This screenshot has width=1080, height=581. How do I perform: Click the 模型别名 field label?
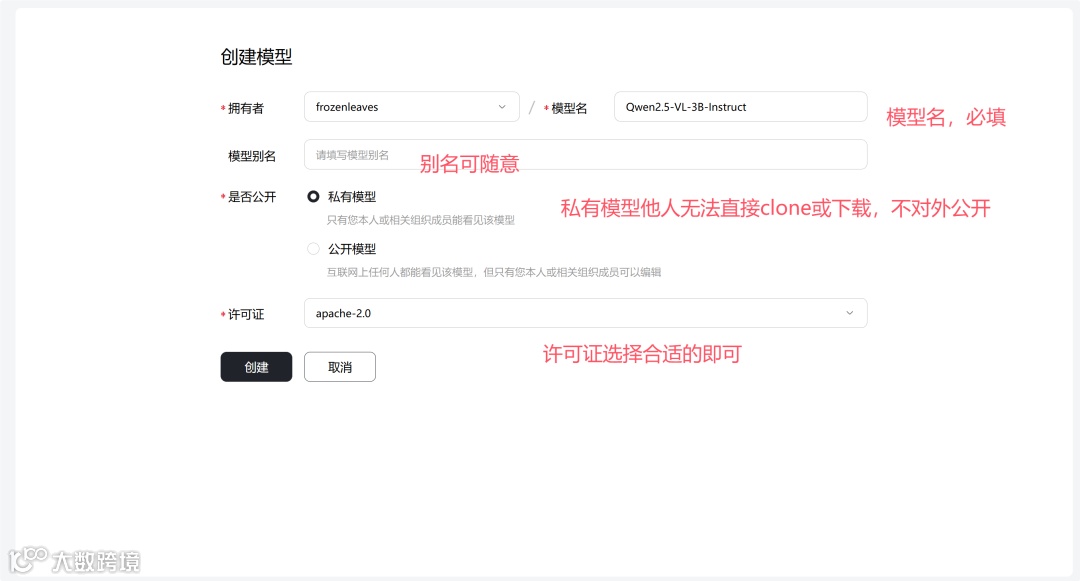pos(252,156)
